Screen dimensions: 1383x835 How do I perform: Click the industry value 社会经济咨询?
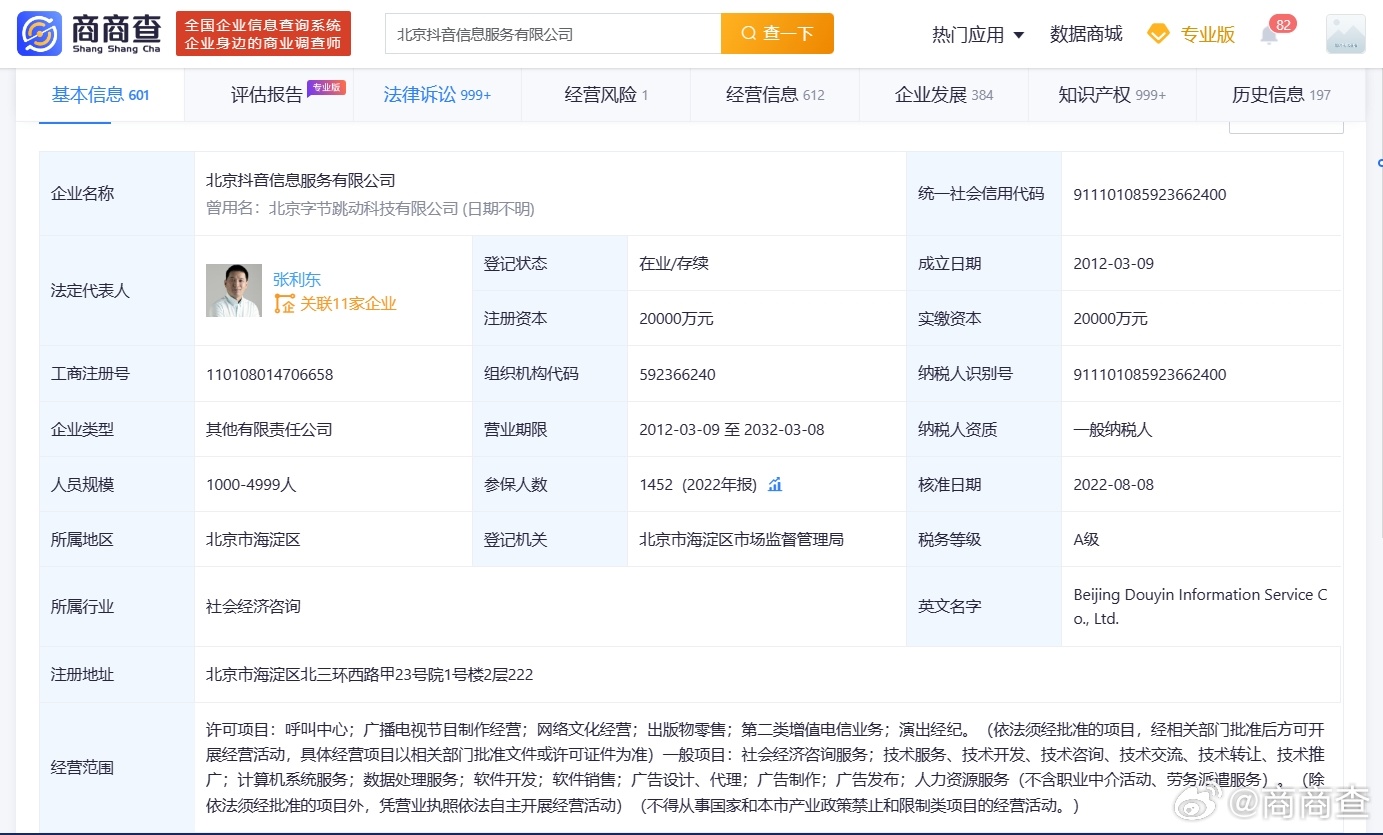253,606
